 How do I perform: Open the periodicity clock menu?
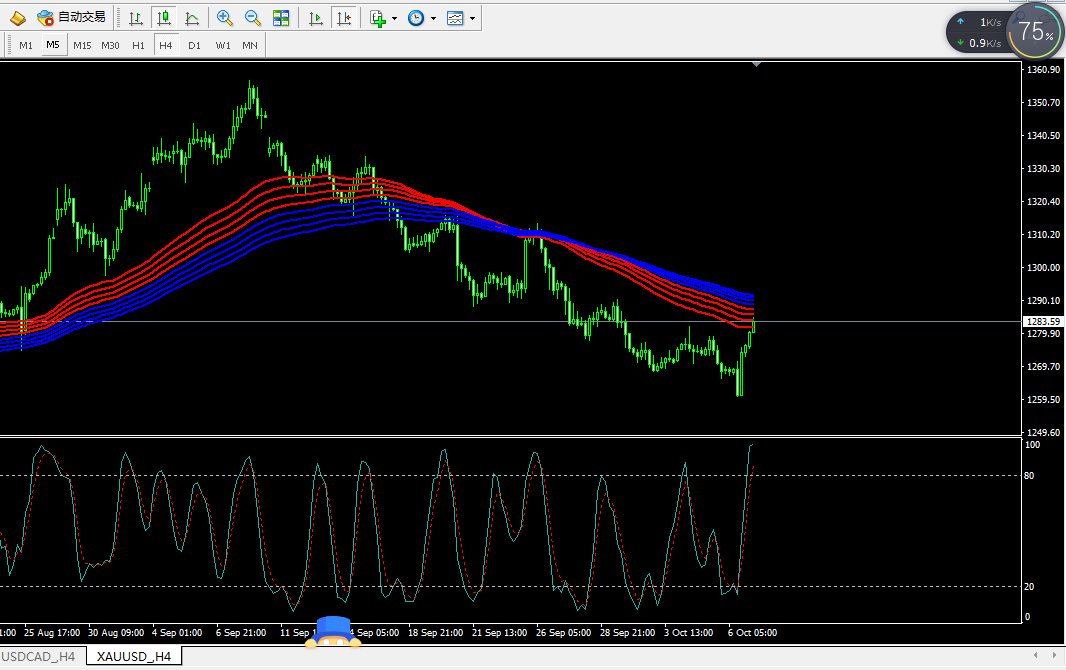pyautogui.click(x=416, y=18)
